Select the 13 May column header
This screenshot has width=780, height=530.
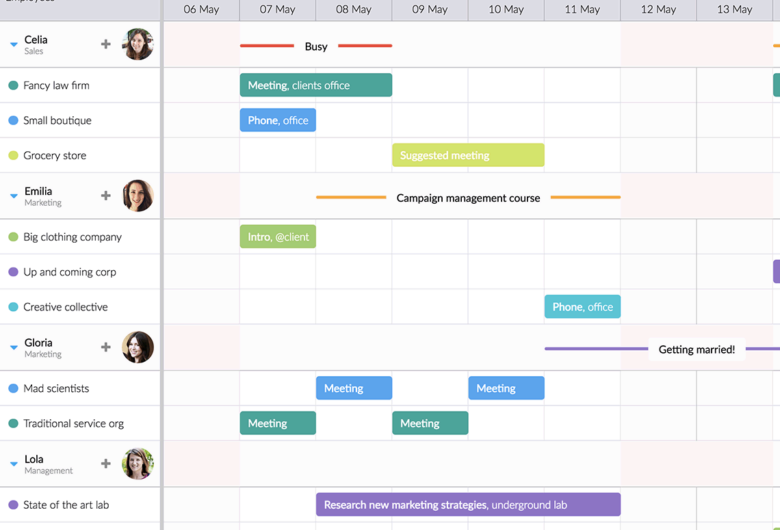734,9
